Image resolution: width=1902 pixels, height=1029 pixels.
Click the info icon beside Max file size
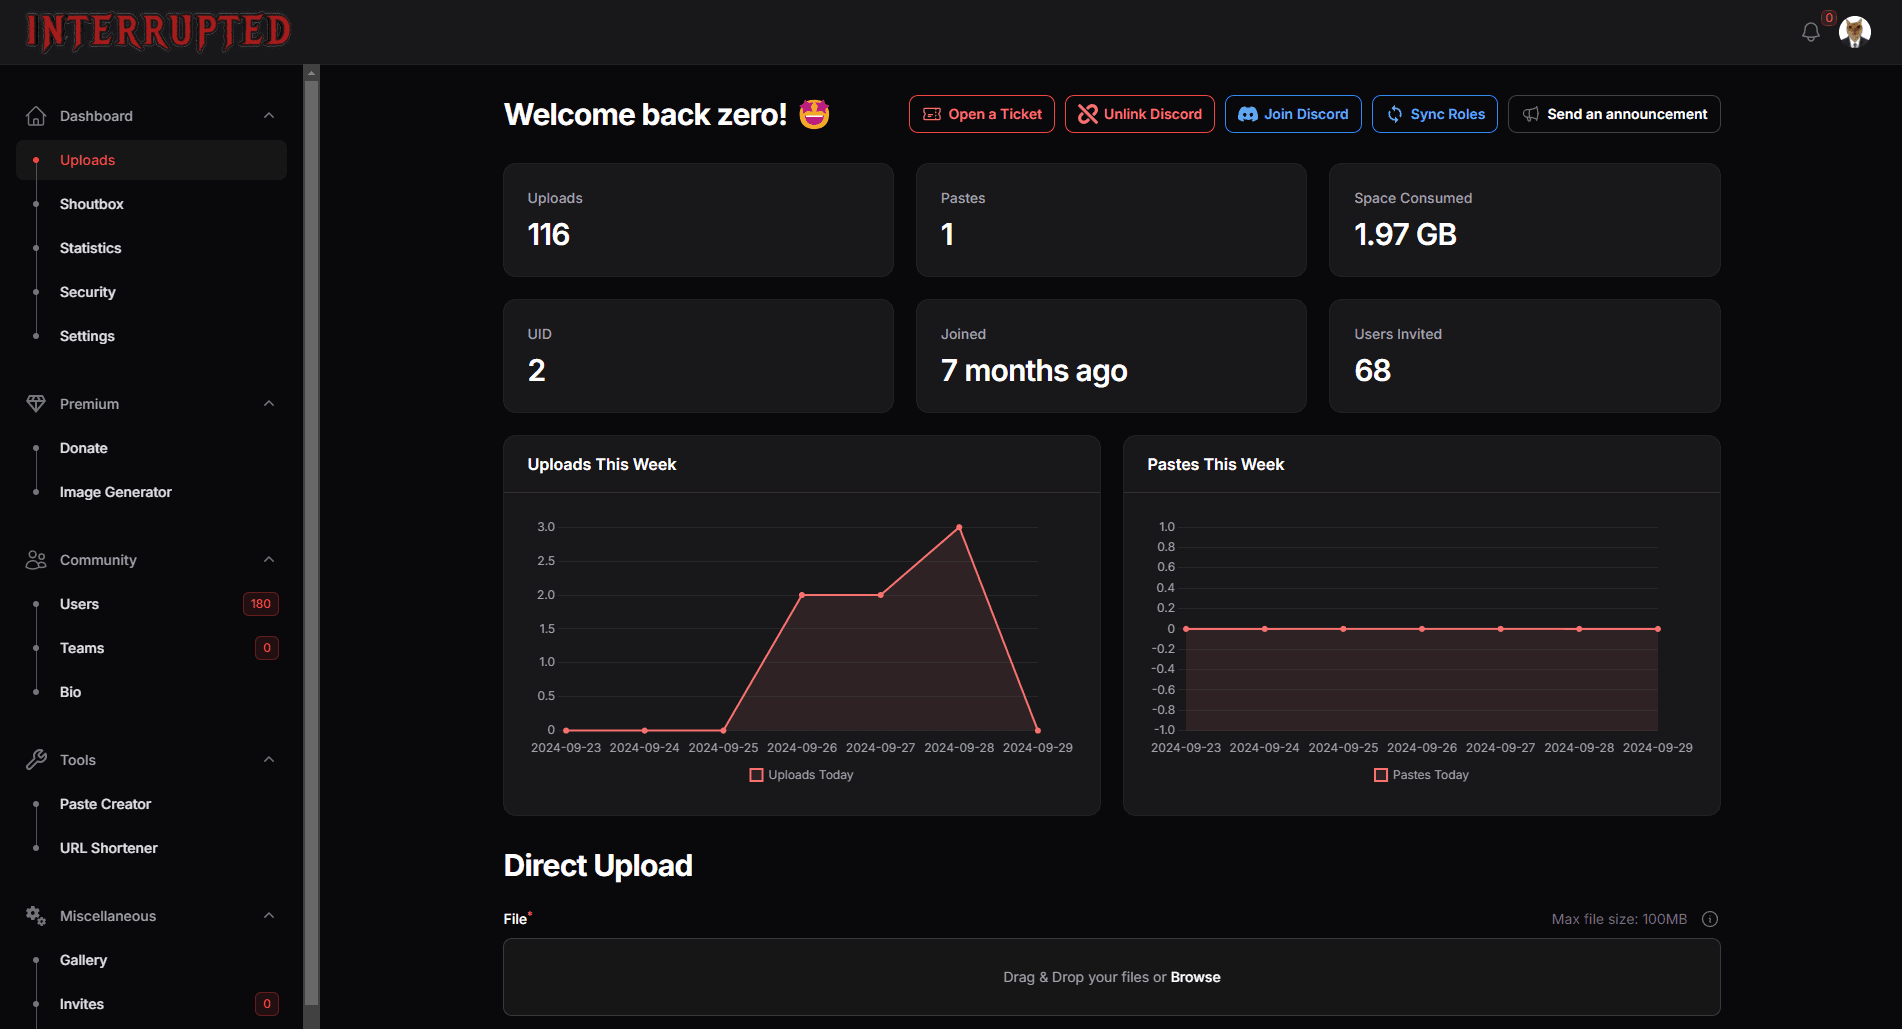click(1710, 919)
